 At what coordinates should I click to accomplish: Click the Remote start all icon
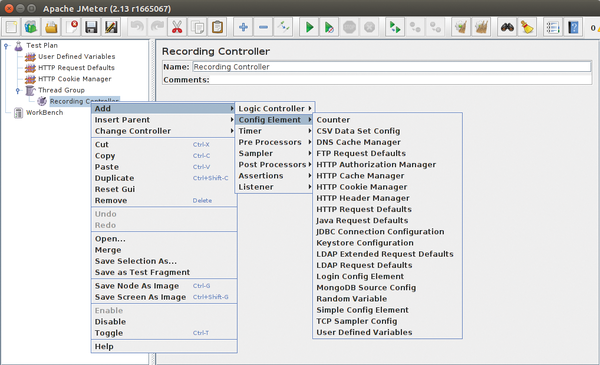click(x=395, y=27)
